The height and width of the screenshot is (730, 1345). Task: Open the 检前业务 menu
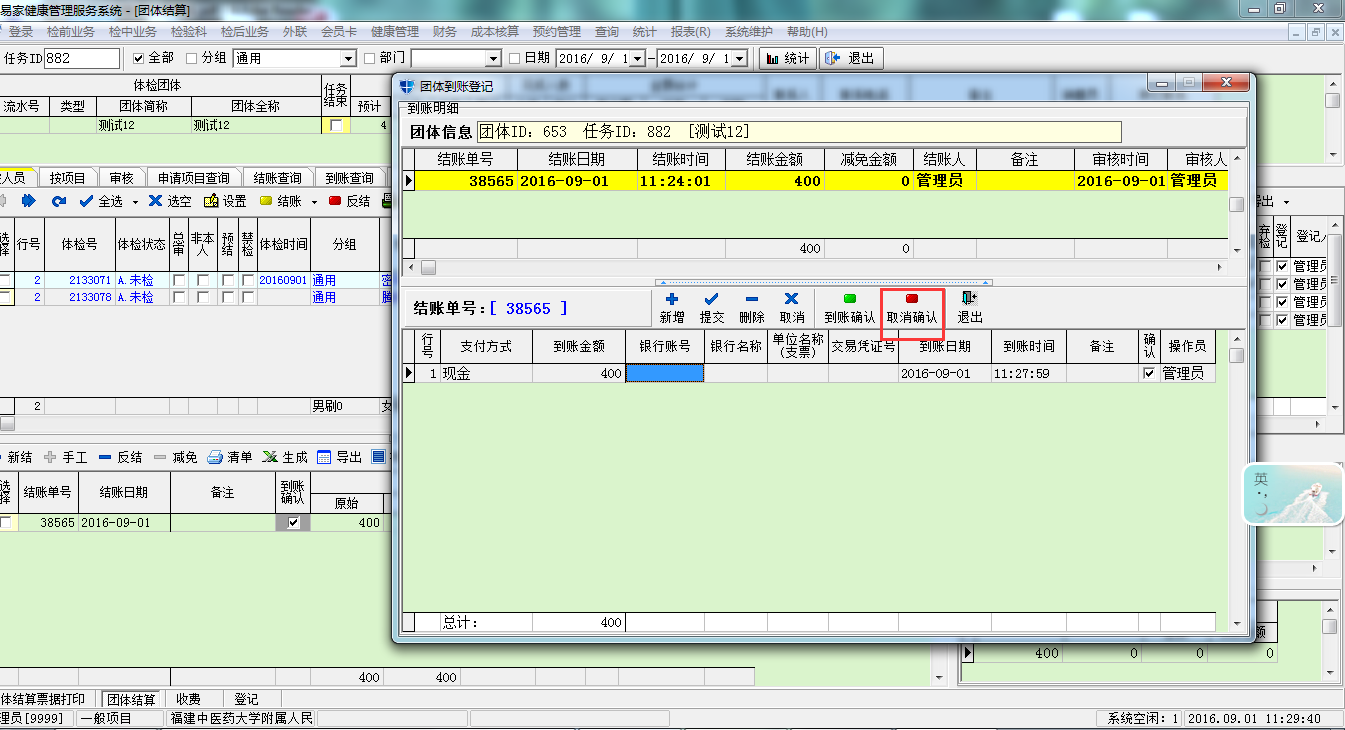point(71,32)
